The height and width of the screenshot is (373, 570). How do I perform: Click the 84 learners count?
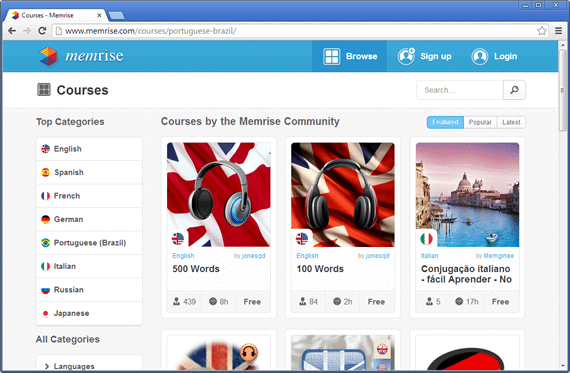point(313,302)
